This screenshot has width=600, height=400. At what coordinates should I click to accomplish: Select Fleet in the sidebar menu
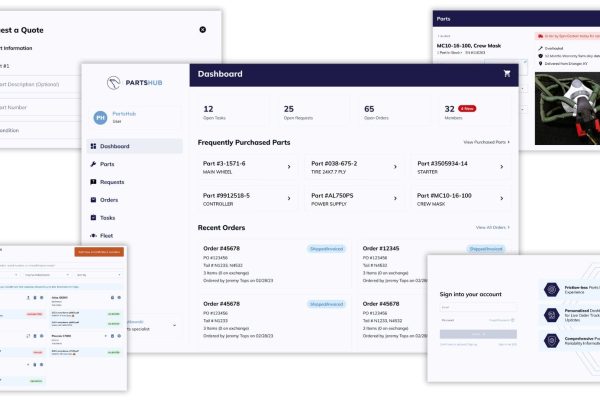click(107, 235)
